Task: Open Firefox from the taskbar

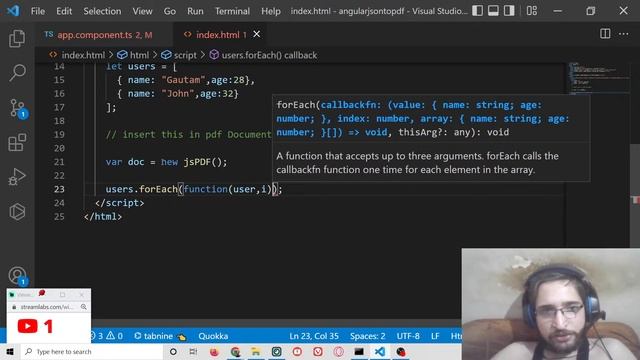Action: tap(214, 351)
